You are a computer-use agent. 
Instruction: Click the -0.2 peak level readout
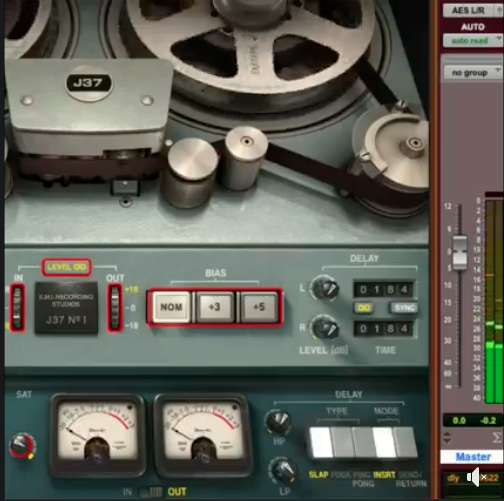[x=488, y=421]
